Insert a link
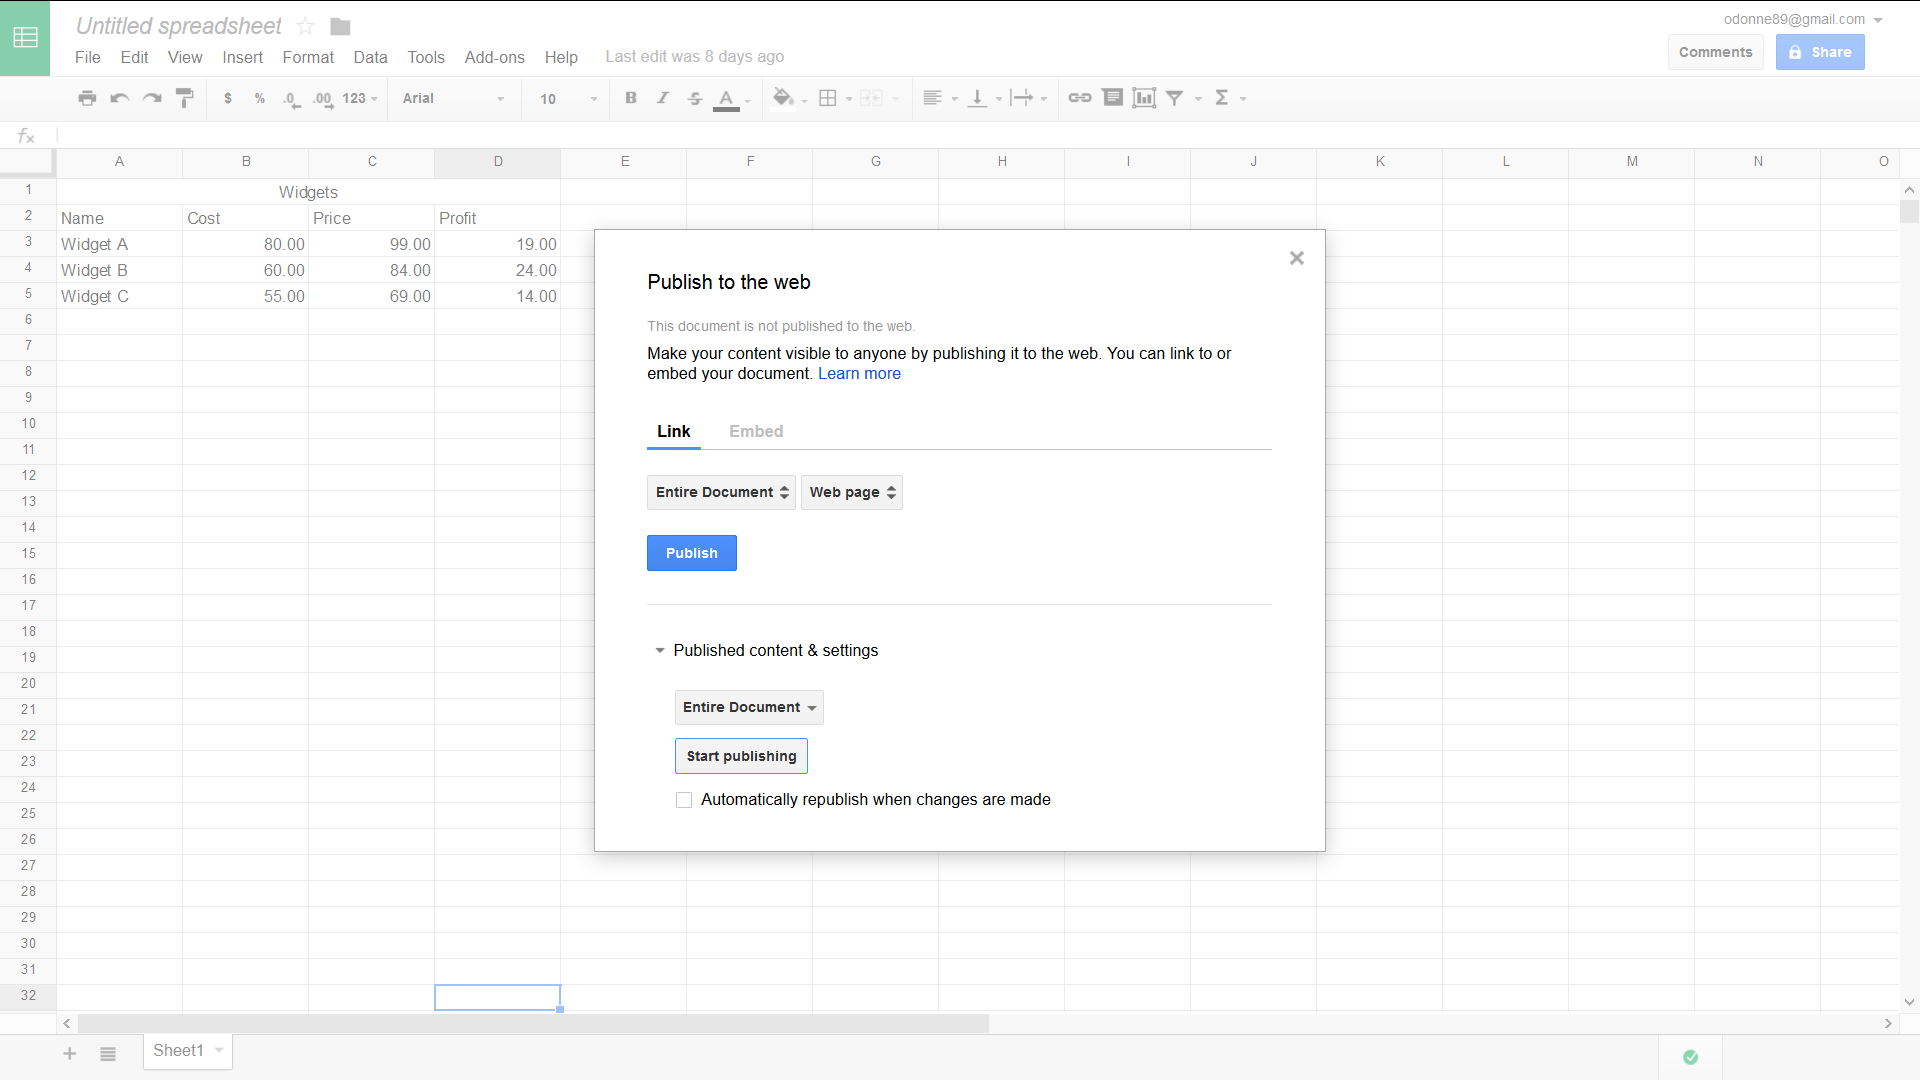This screenshot has width=1920, height=1080. coord(1080,98)
